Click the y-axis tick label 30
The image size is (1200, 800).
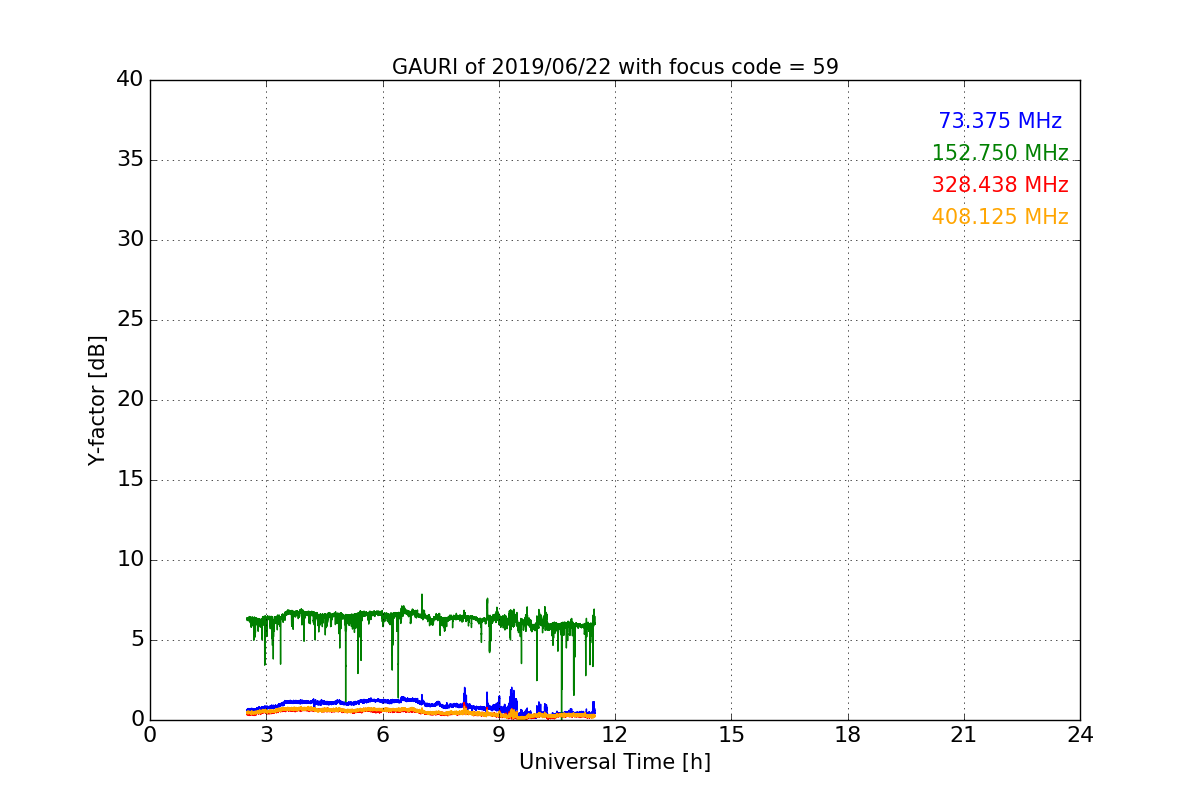pos(130,240)
